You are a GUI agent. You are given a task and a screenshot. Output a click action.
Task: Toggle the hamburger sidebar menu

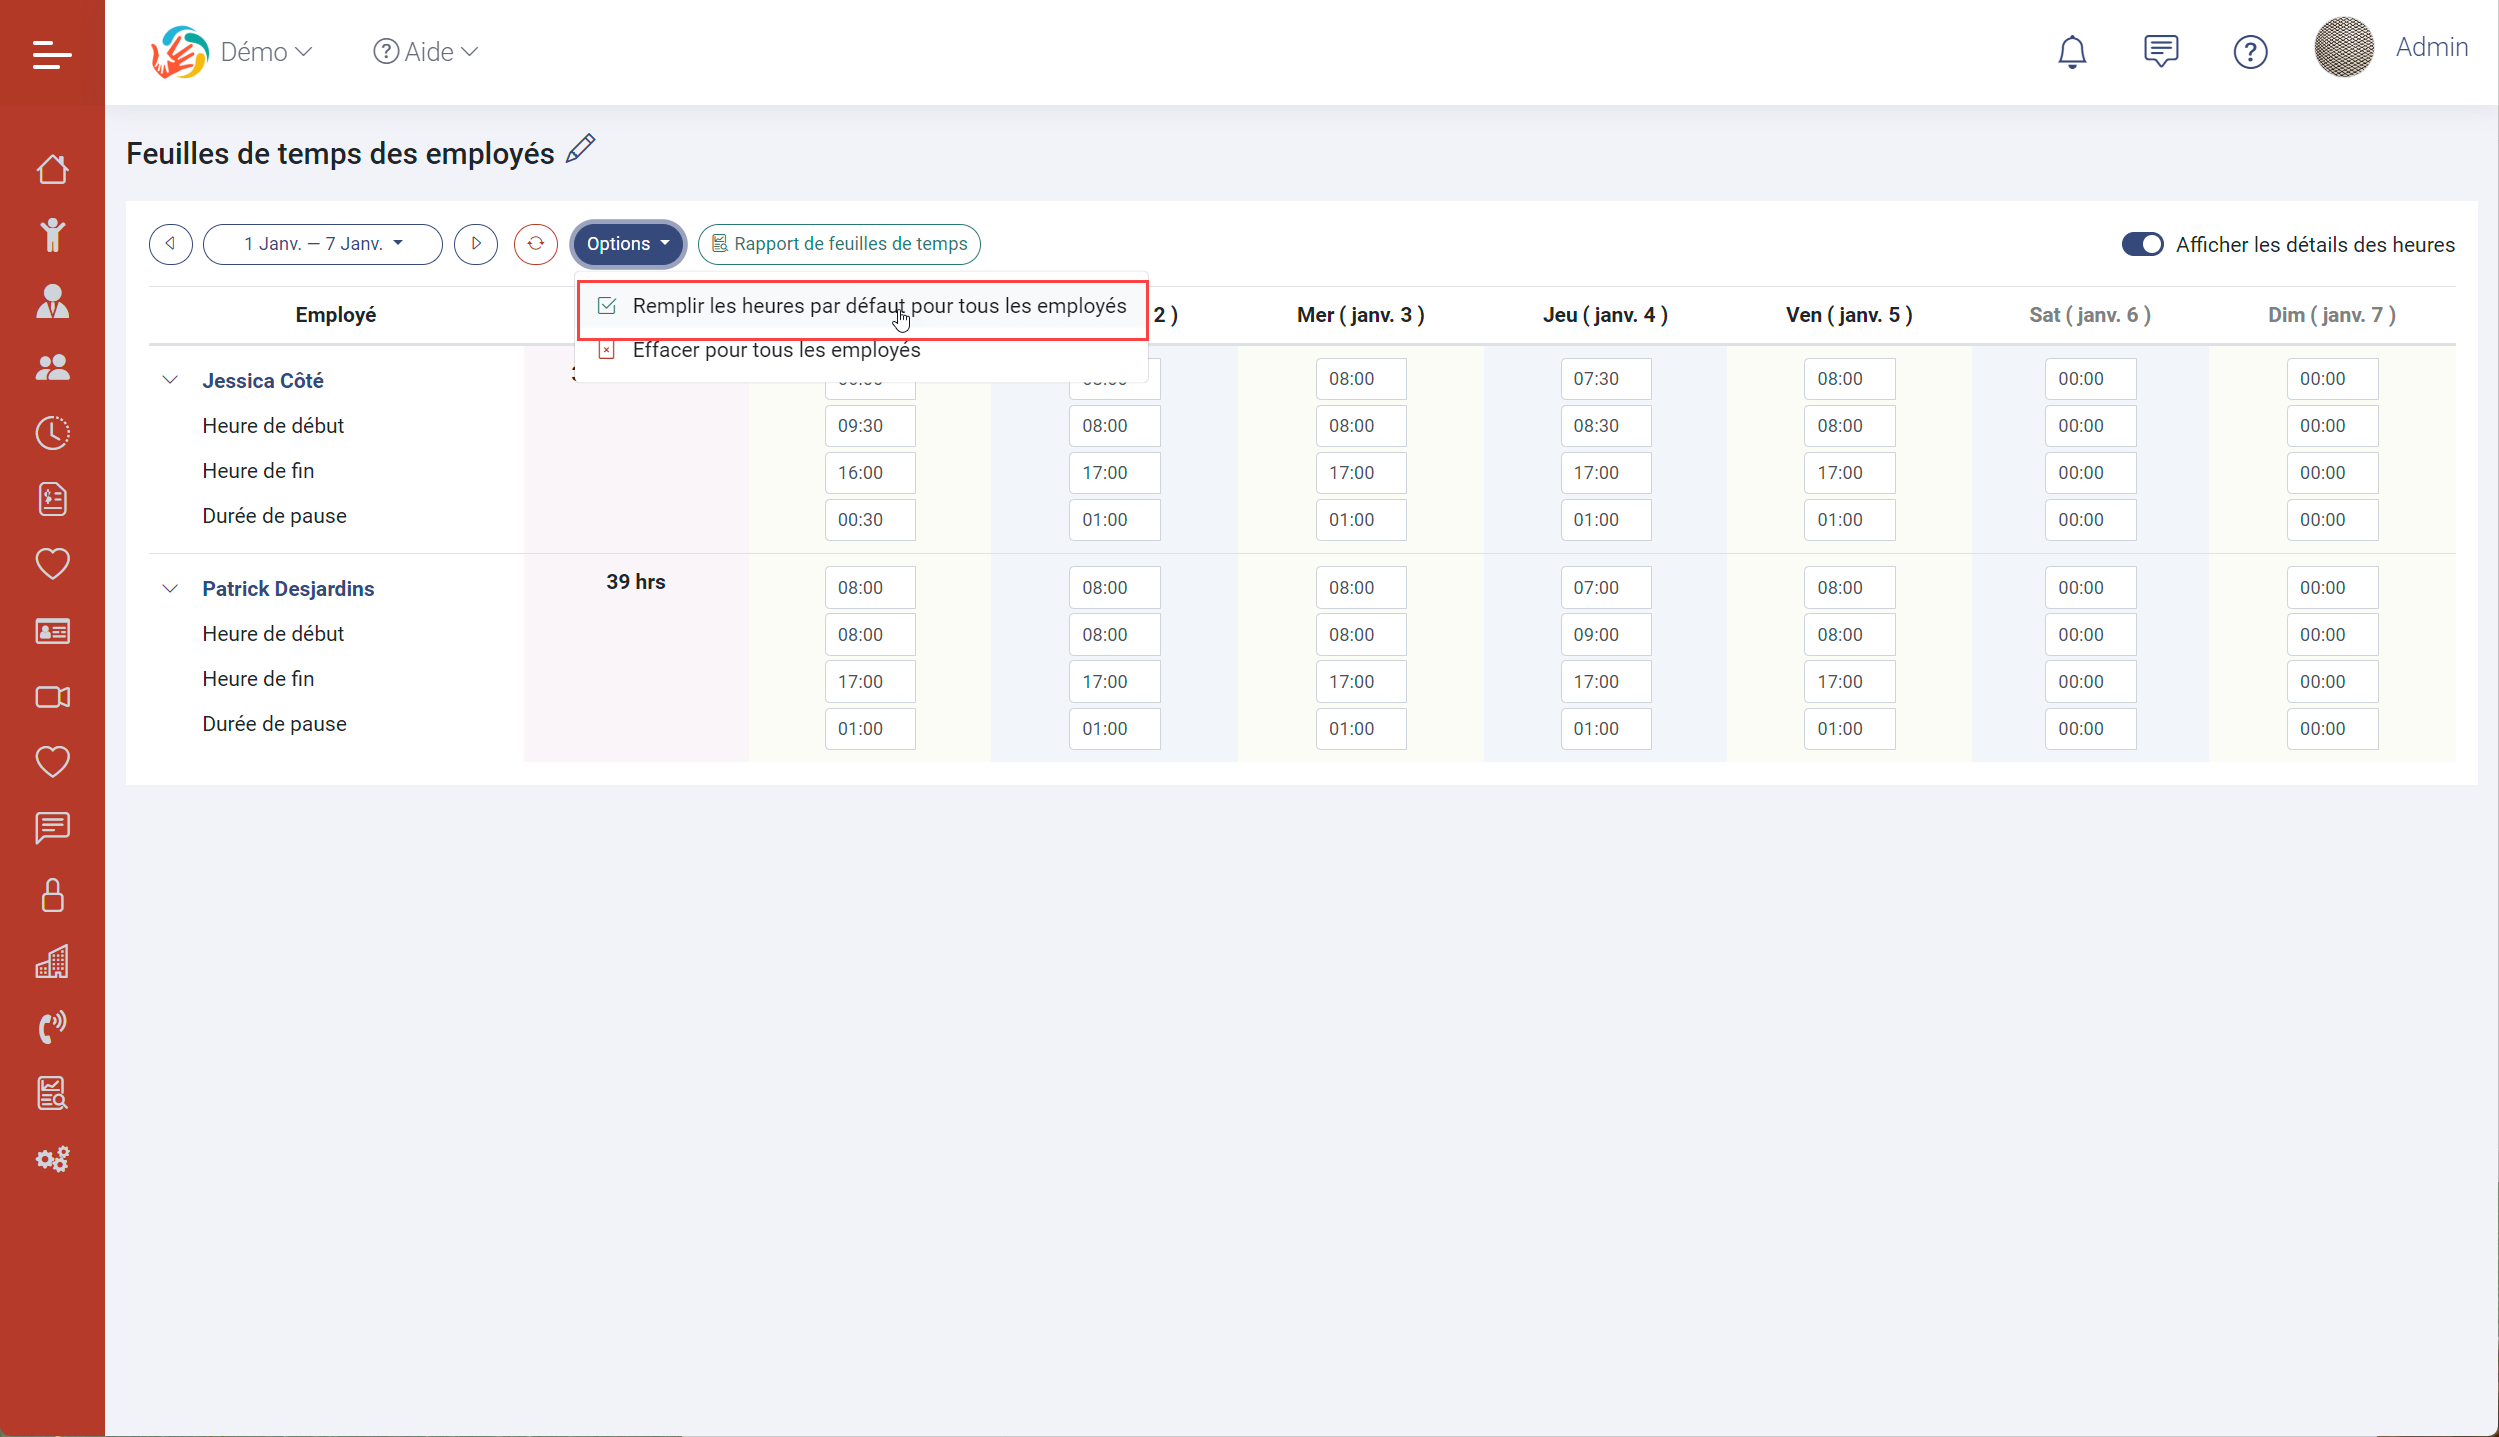point(52,54)
